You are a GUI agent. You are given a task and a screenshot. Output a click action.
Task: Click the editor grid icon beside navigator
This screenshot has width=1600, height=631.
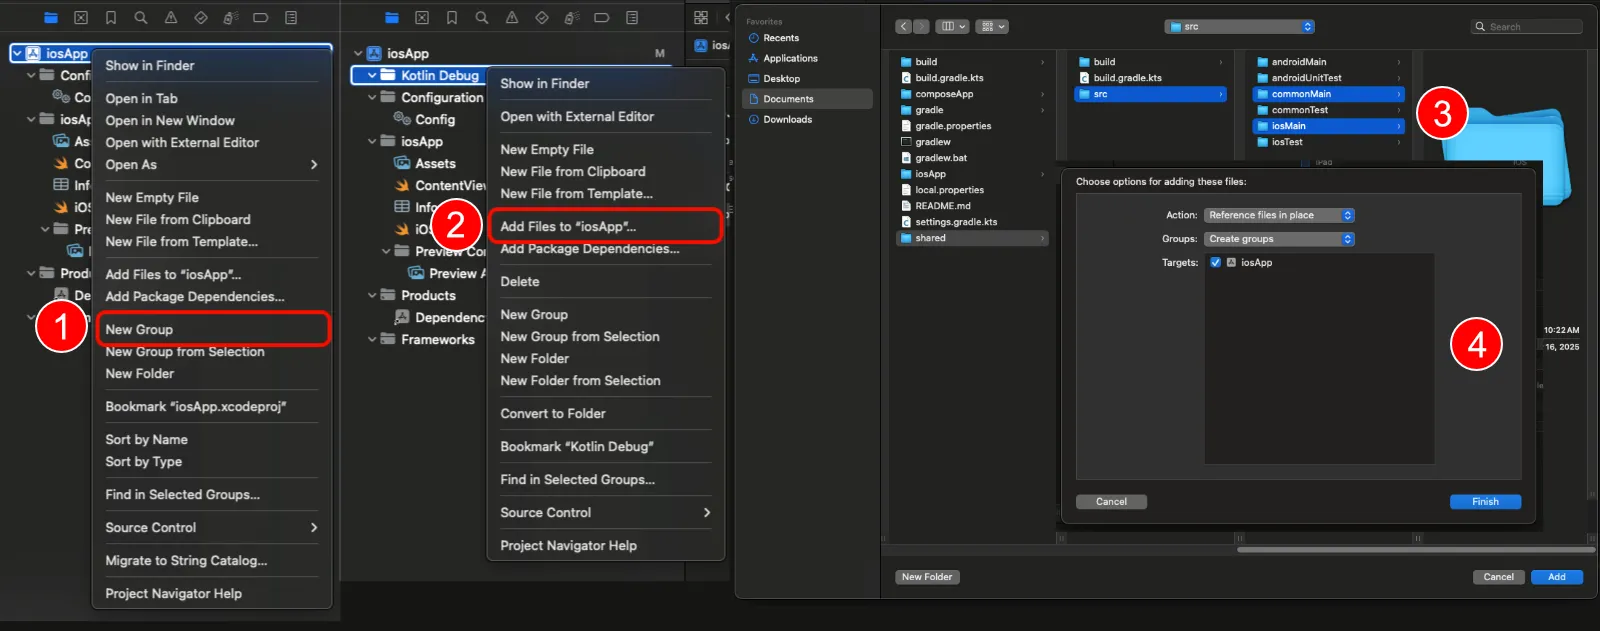pyautogui.click(x=701, y=18)
